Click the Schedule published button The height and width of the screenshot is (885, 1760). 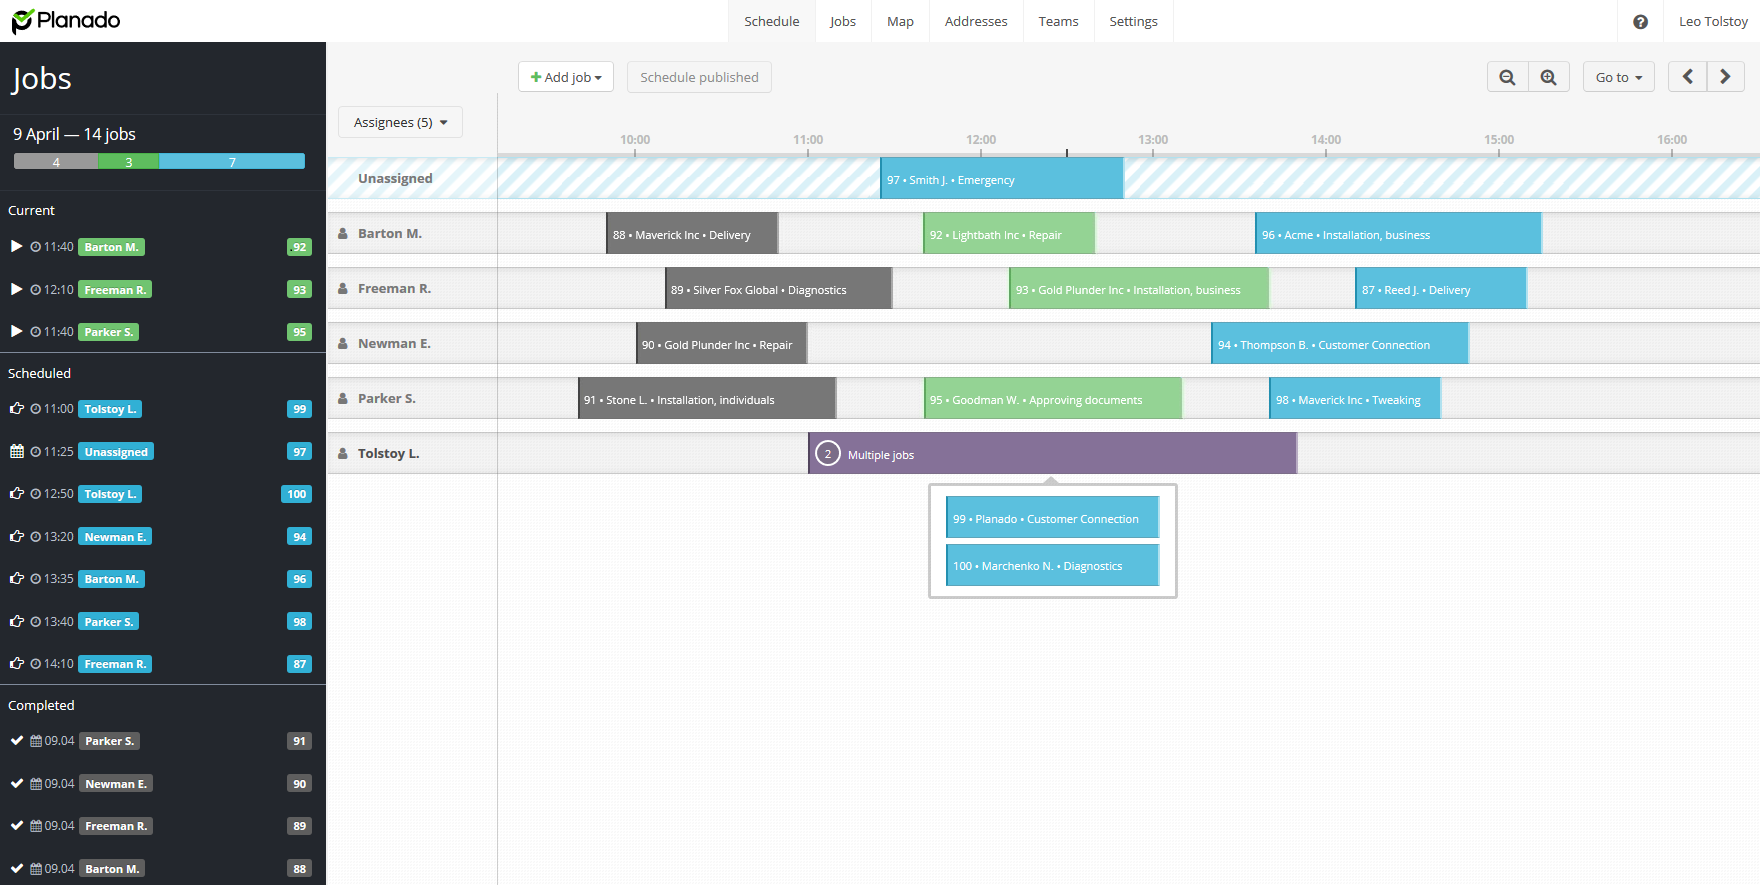699,77
